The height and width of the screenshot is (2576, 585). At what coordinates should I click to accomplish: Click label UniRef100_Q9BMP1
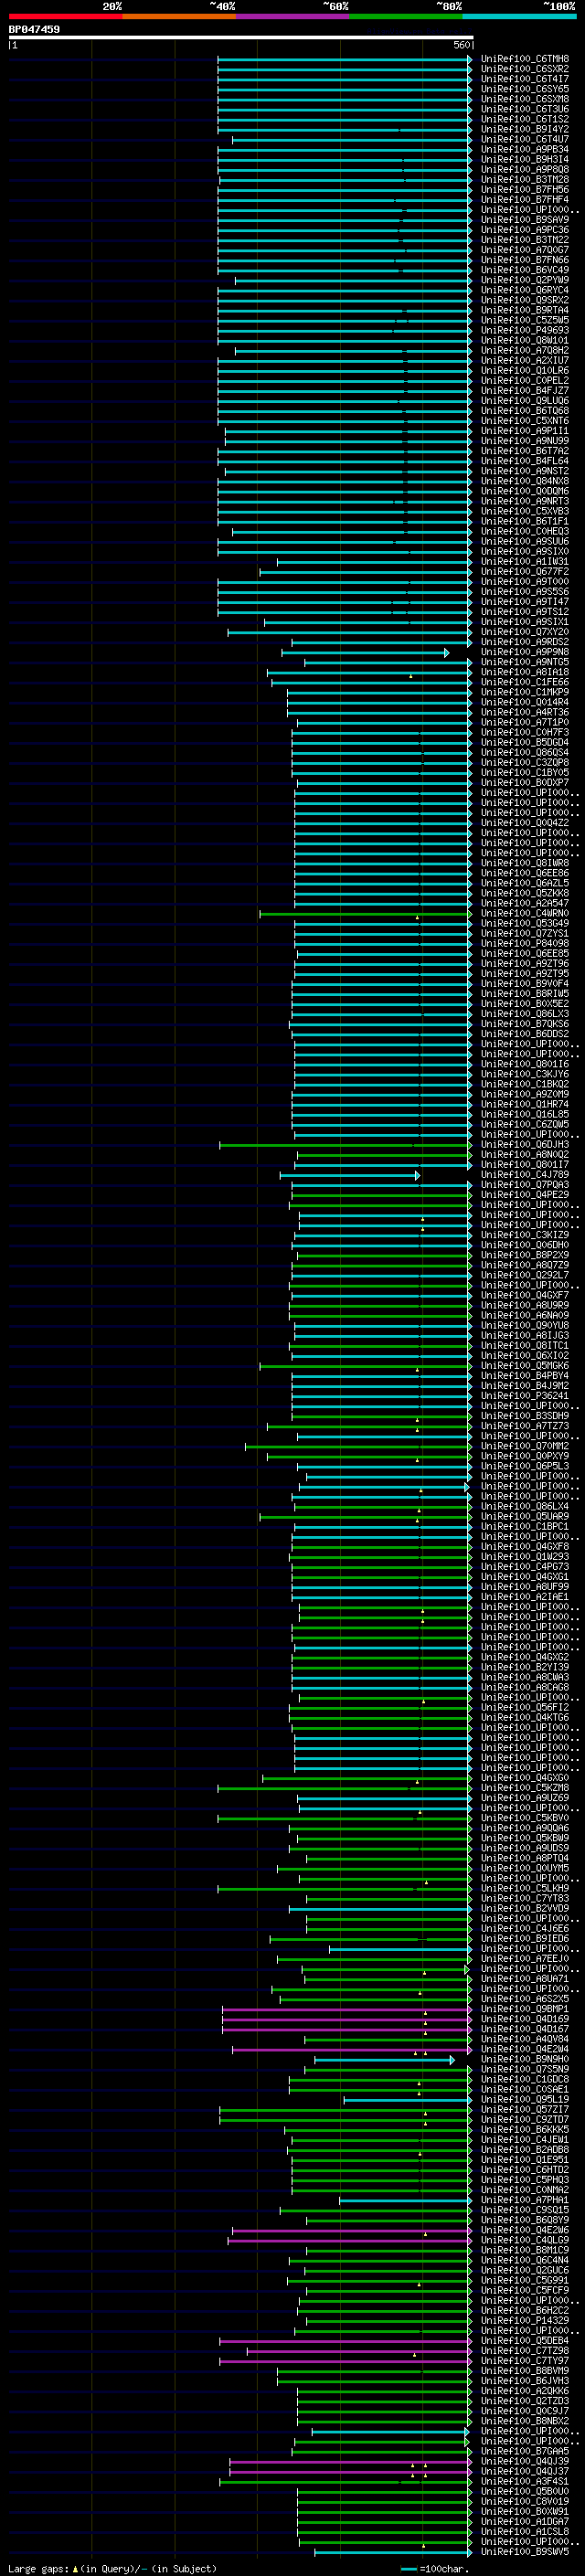tap(525, 2009)
